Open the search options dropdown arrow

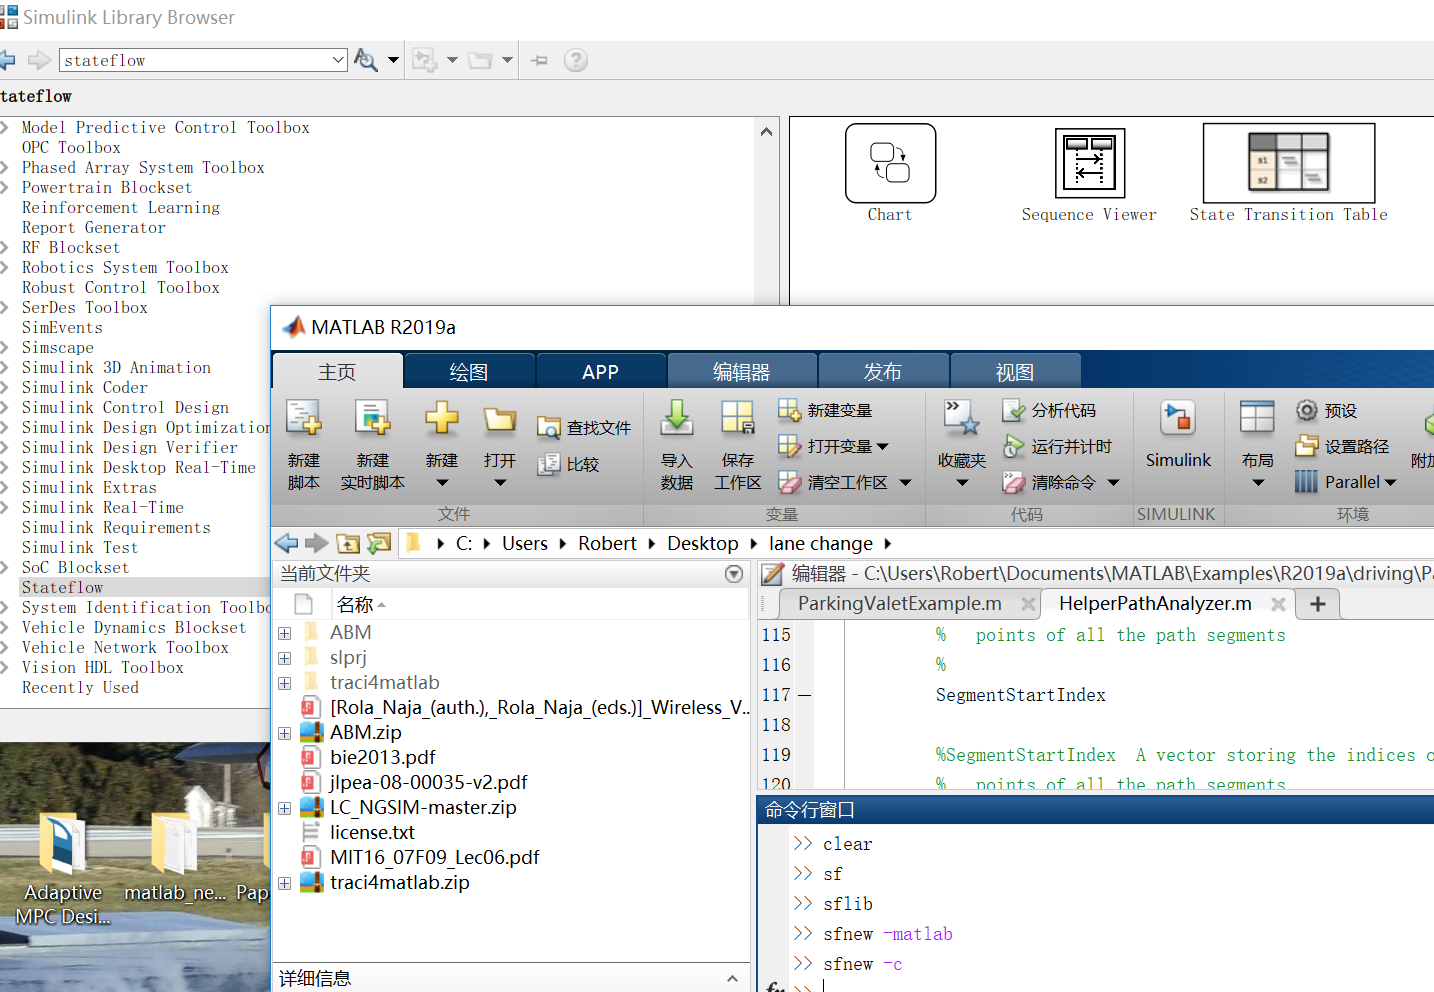pos(393,60)
